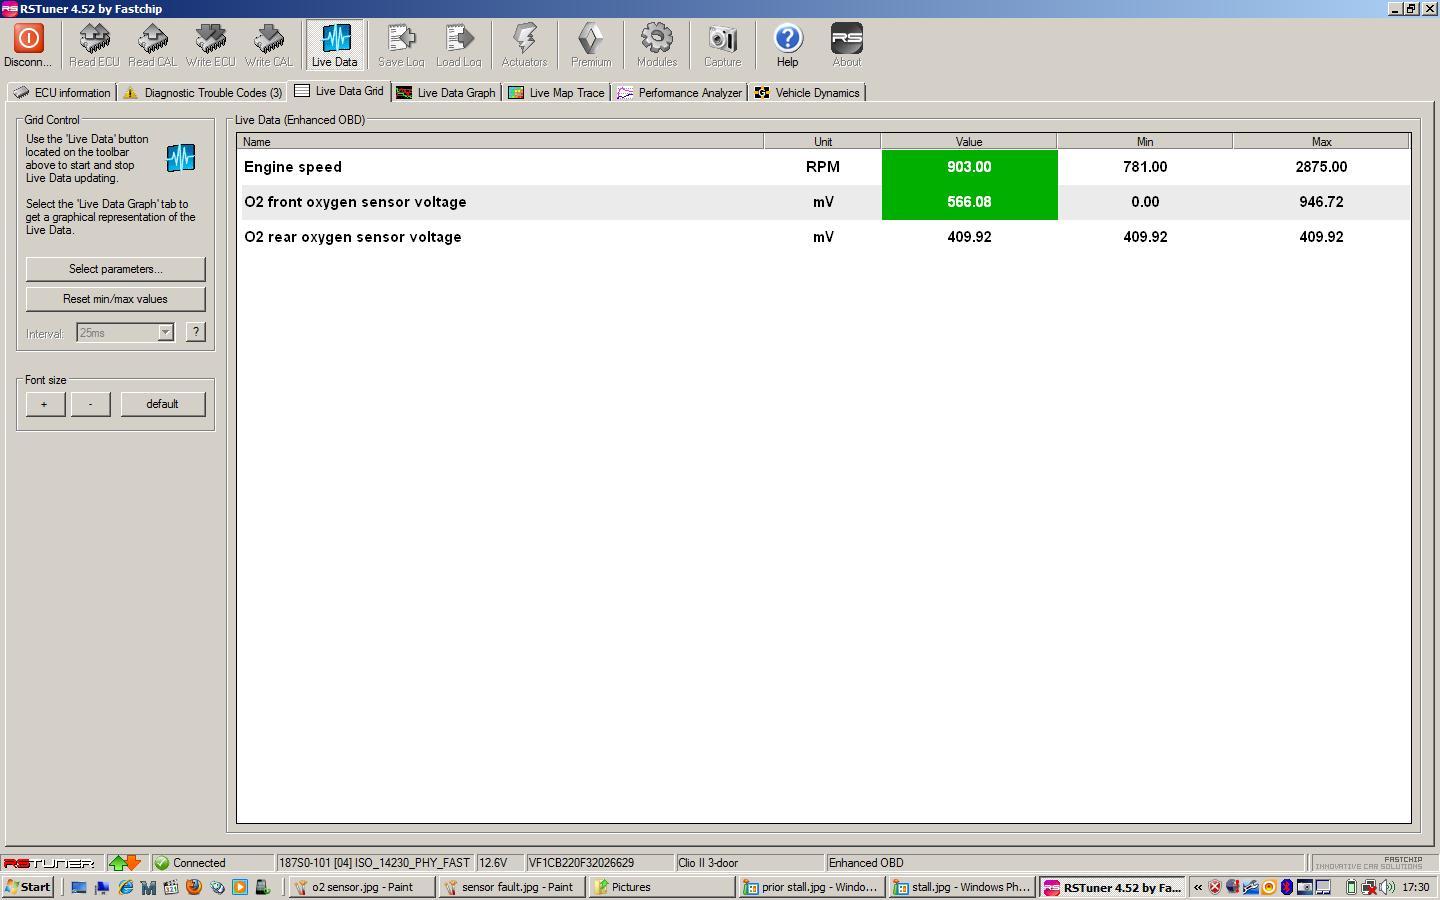The height and width of the screenshot is (900, 1440).
Task: Click the interval help question mark button
Action: pyautogui.click(x=196, y=332)
